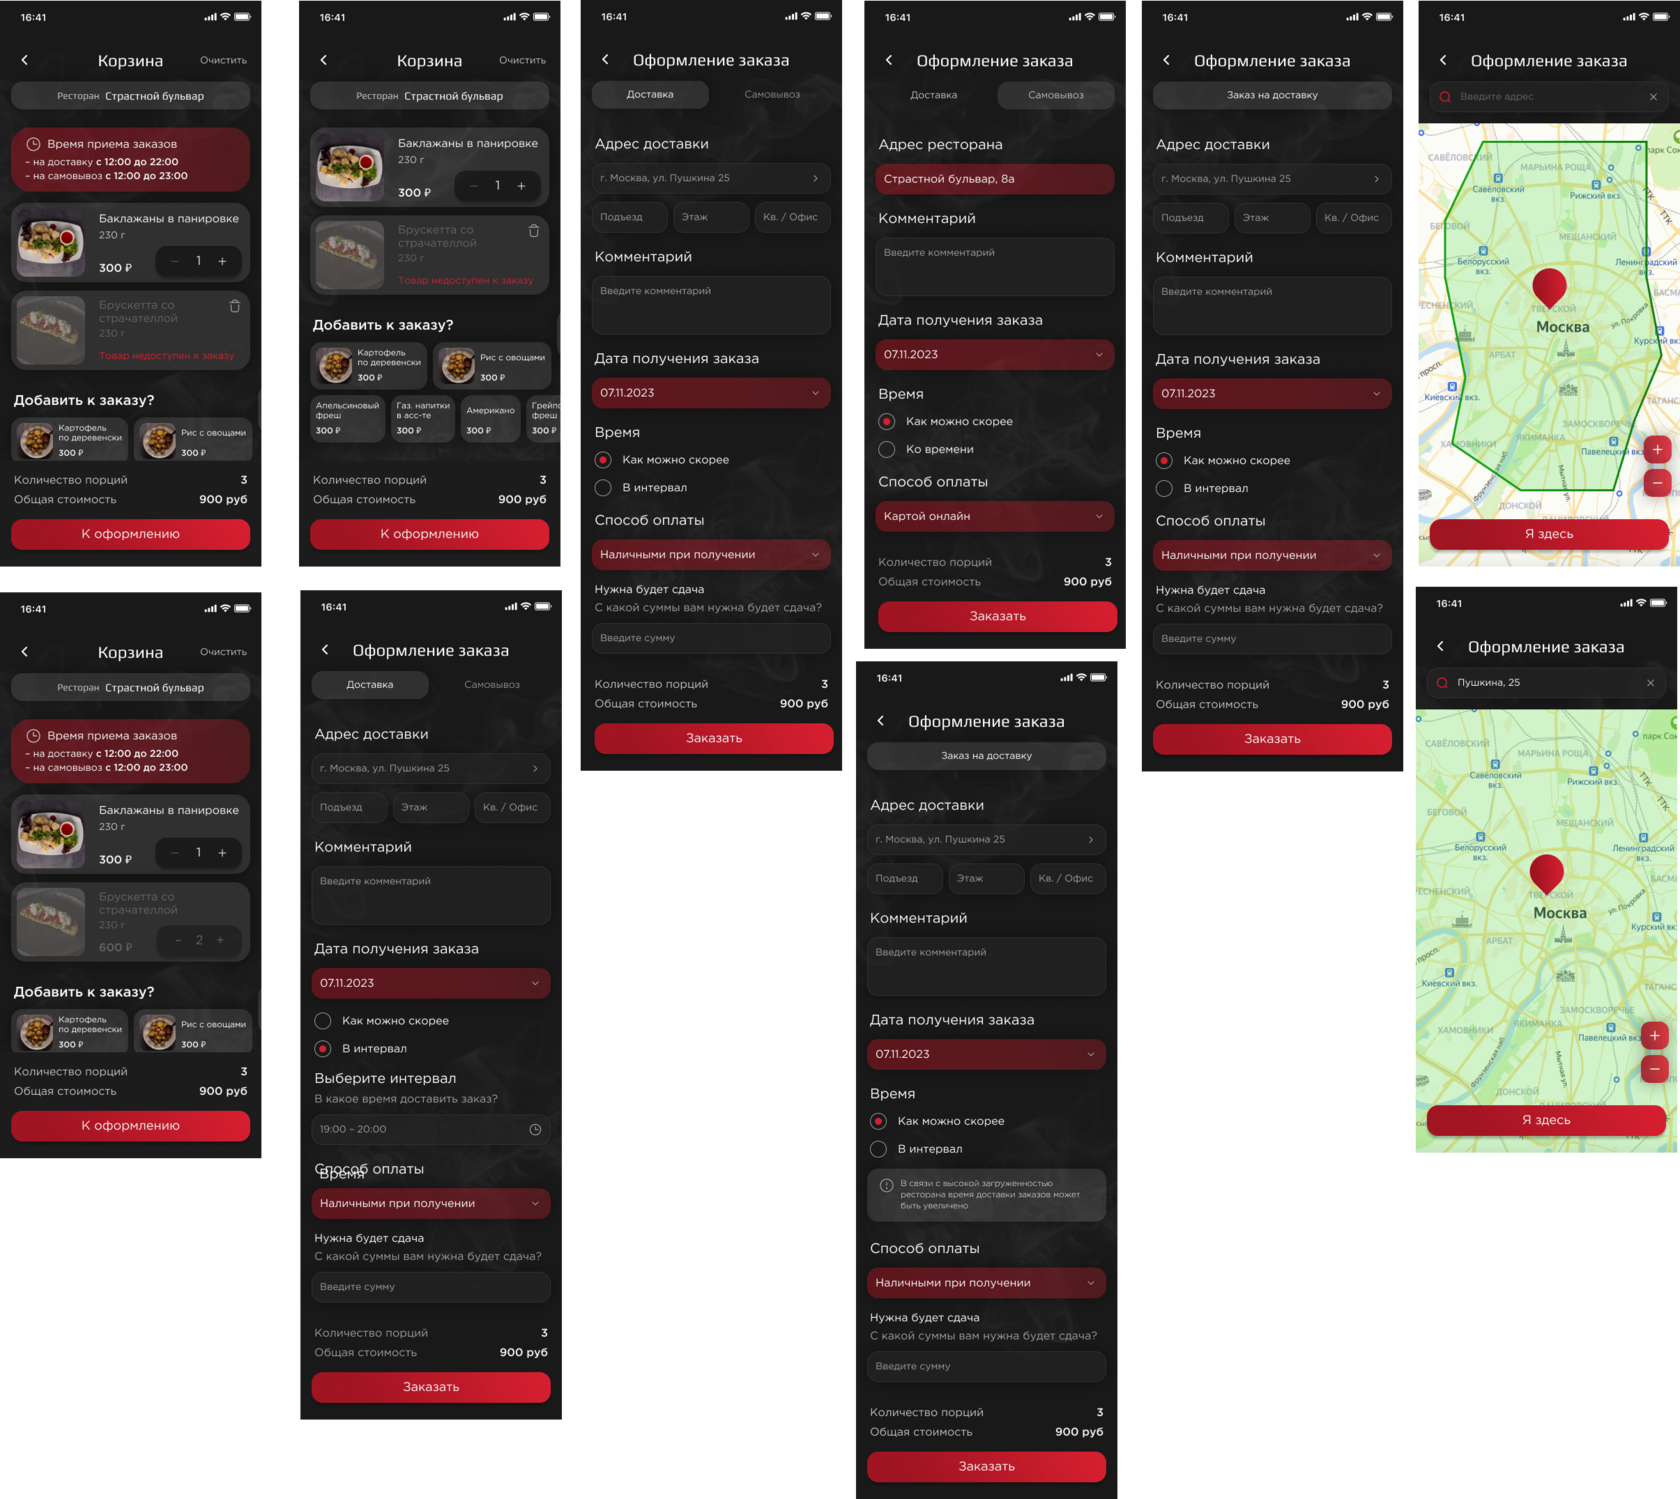
Task: Click minus icon beside disabled quantity 2
Action: click(x=178, y=940)
